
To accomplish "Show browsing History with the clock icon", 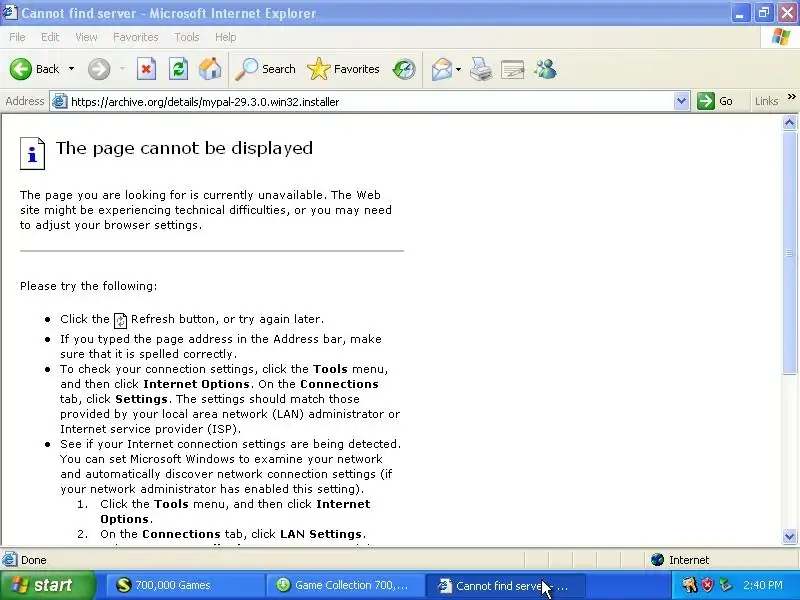I will pyautogui.click(x=404, y=69).
